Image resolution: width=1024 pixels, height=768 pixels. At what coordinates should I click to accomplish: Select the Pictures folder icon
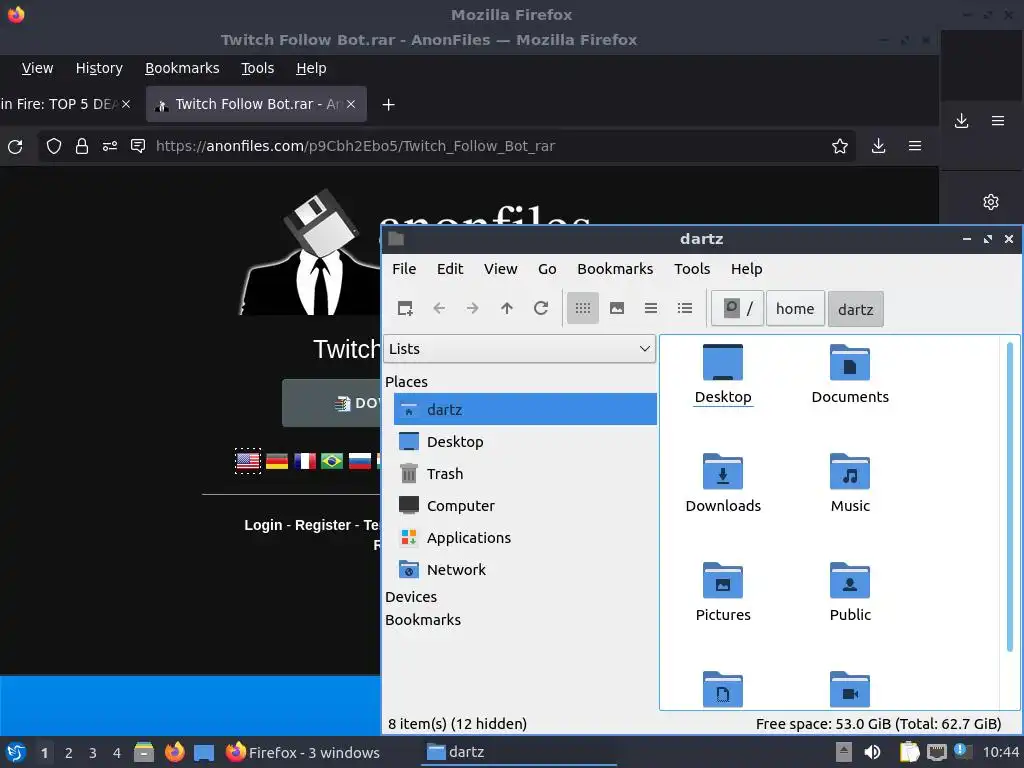click(x=723, y=592)
